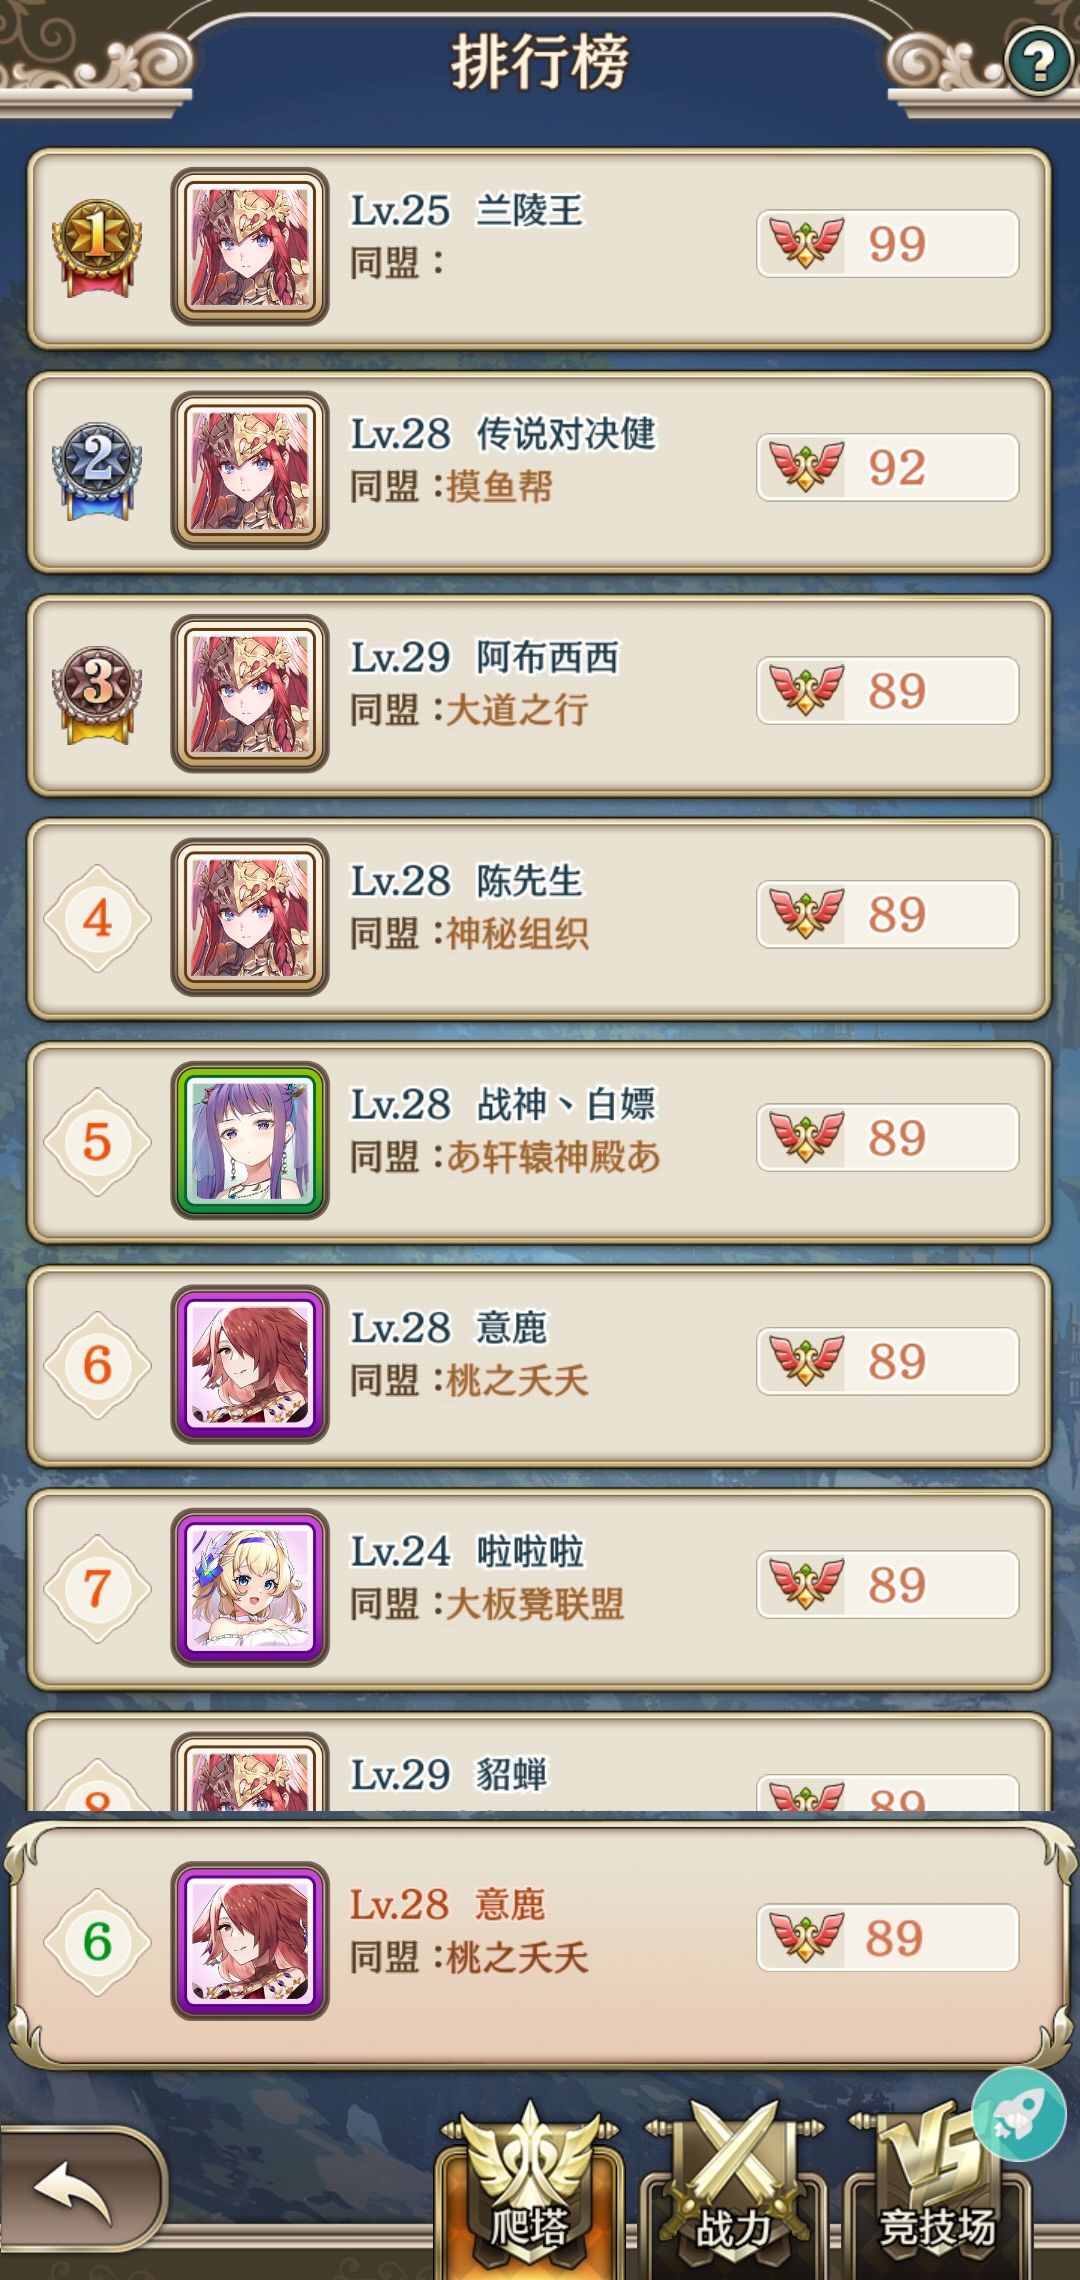Tap the floating rocket icon

pyautogui.click(x=1020, y=2112)
